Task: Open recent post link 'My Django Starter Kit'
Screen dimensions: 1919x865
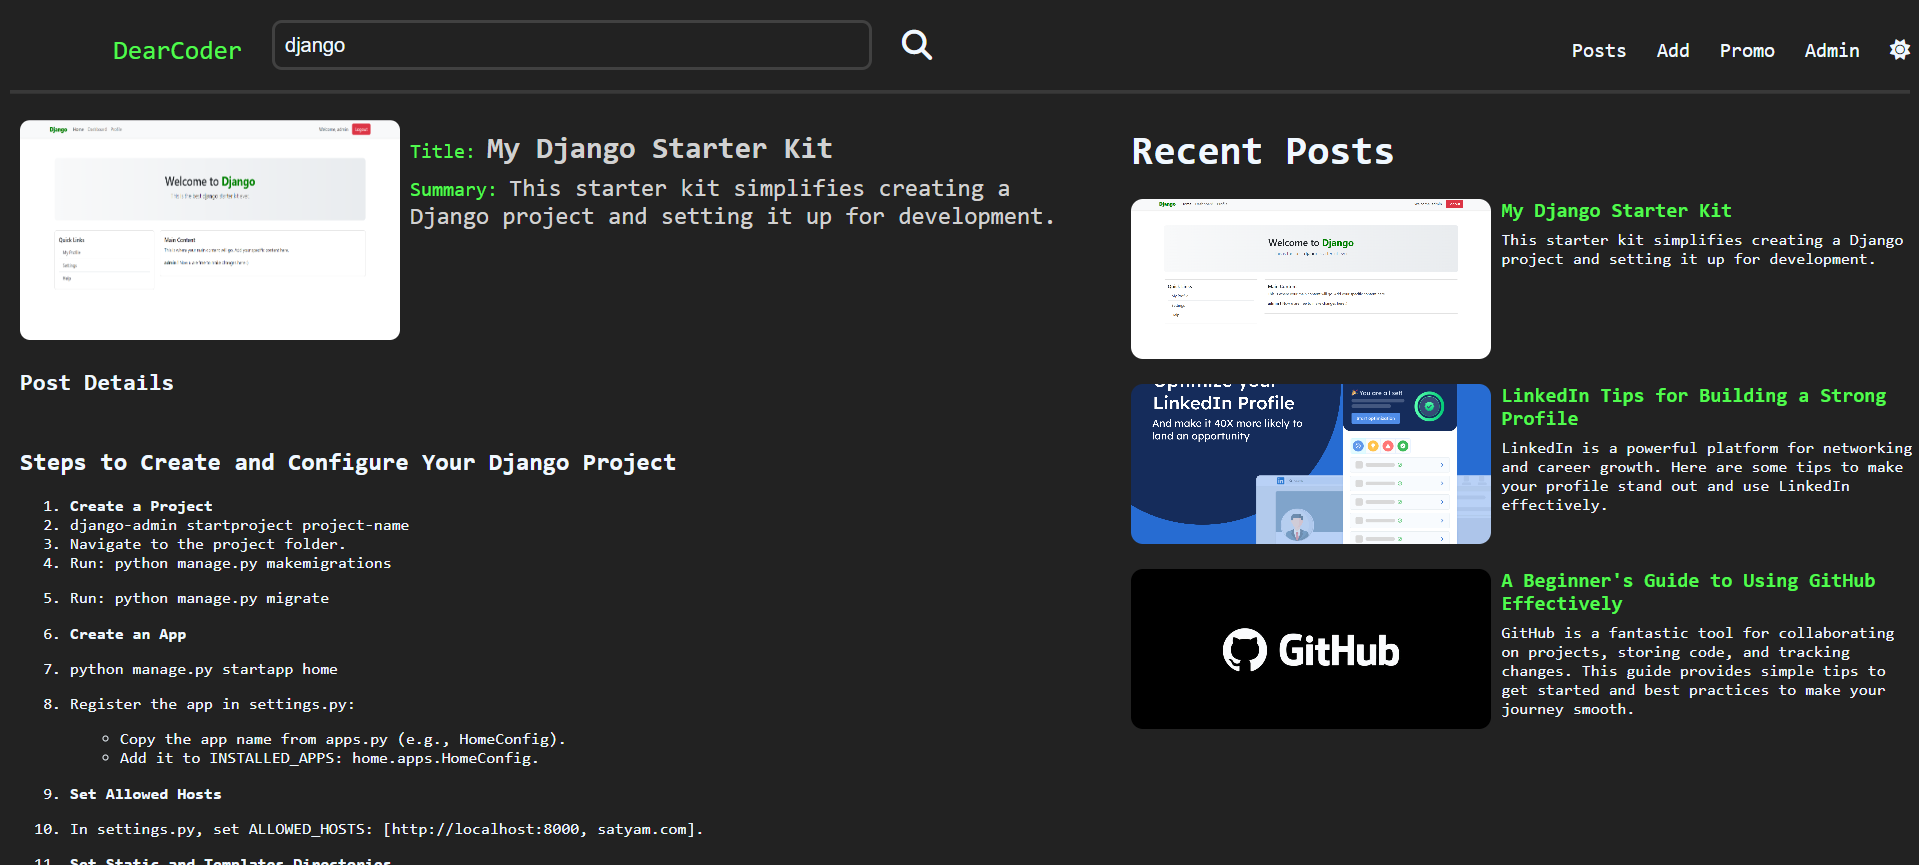Action: point(1616,211)
